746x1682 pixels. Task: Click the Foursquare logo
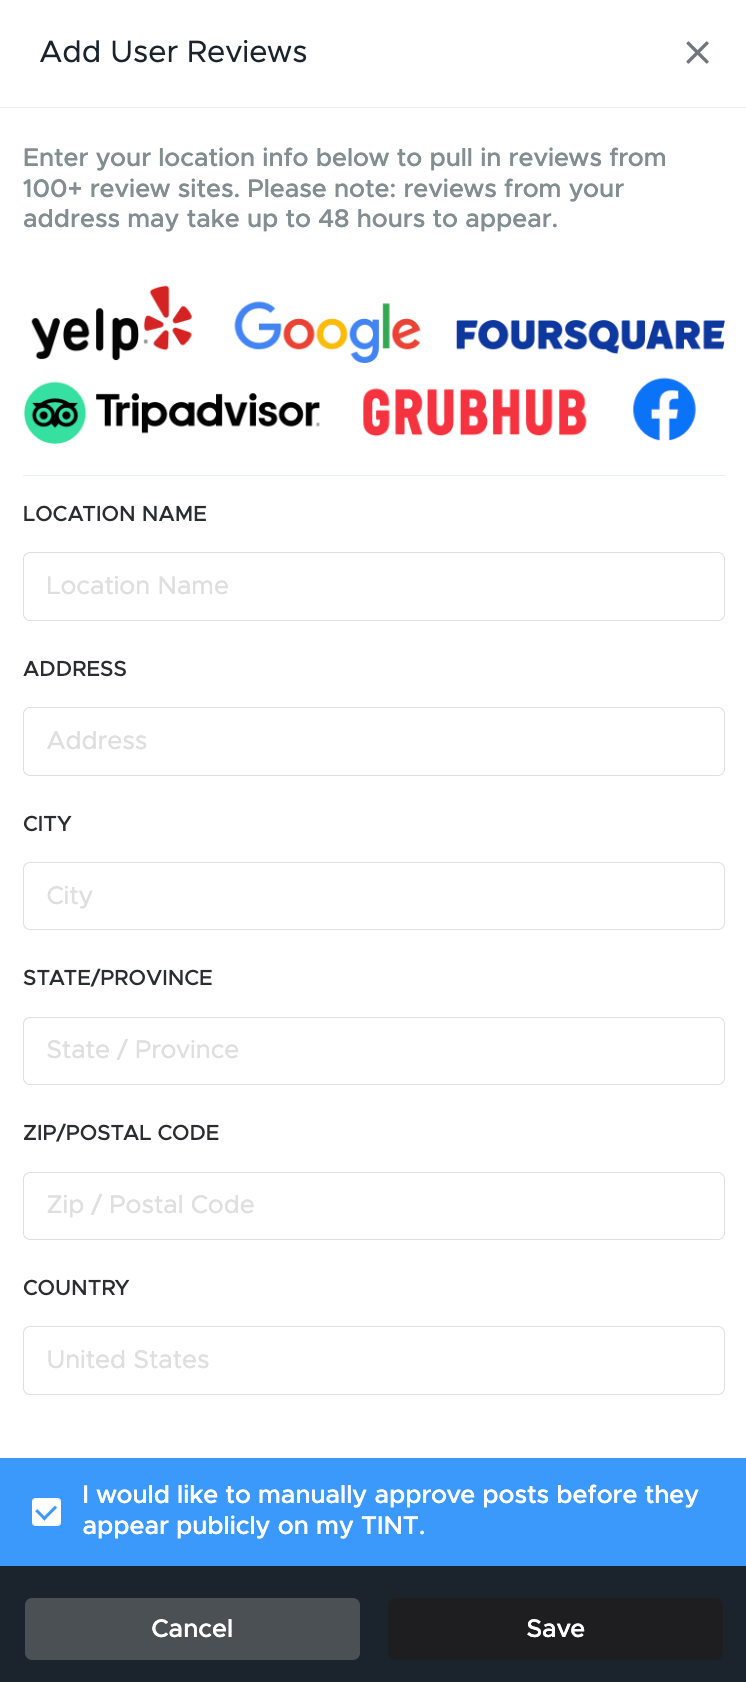(590, 335)
